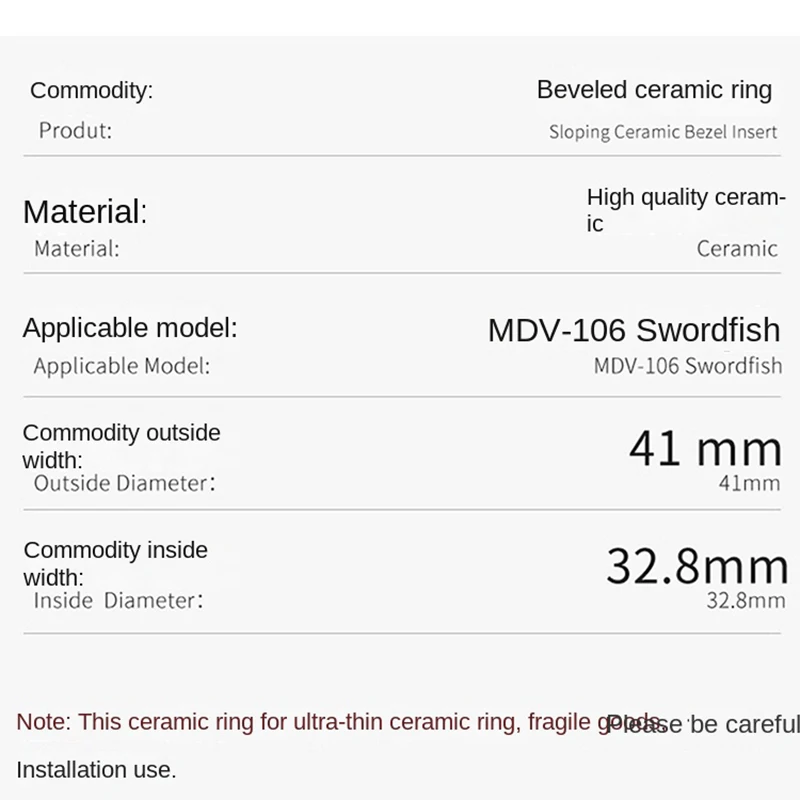
Task: Click the "Commodity inside width:" label
Action: (x=115, y=563)
